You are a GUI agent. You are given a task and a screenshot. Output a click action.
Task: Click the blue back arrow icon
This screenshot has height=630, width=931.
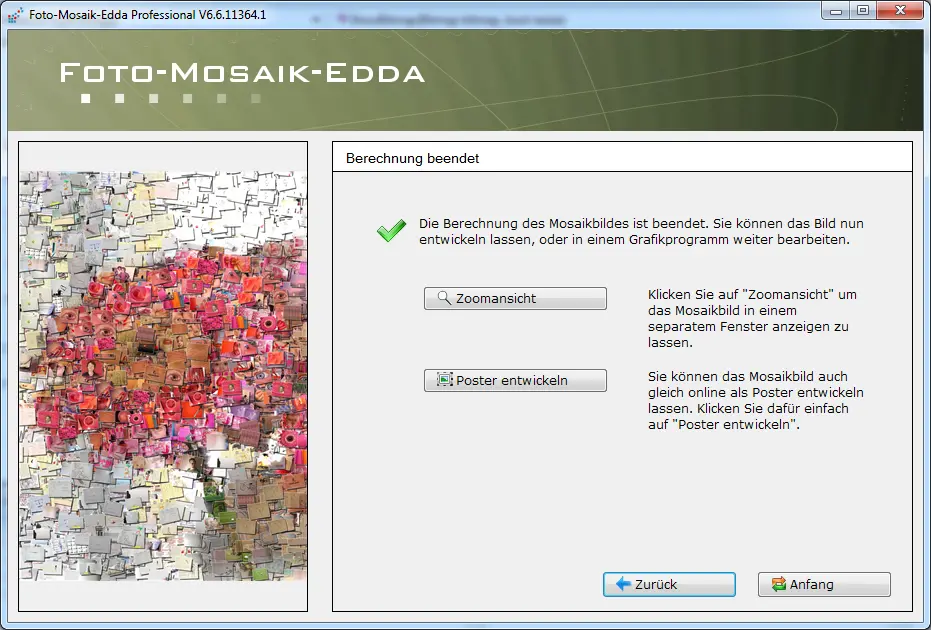623,584
